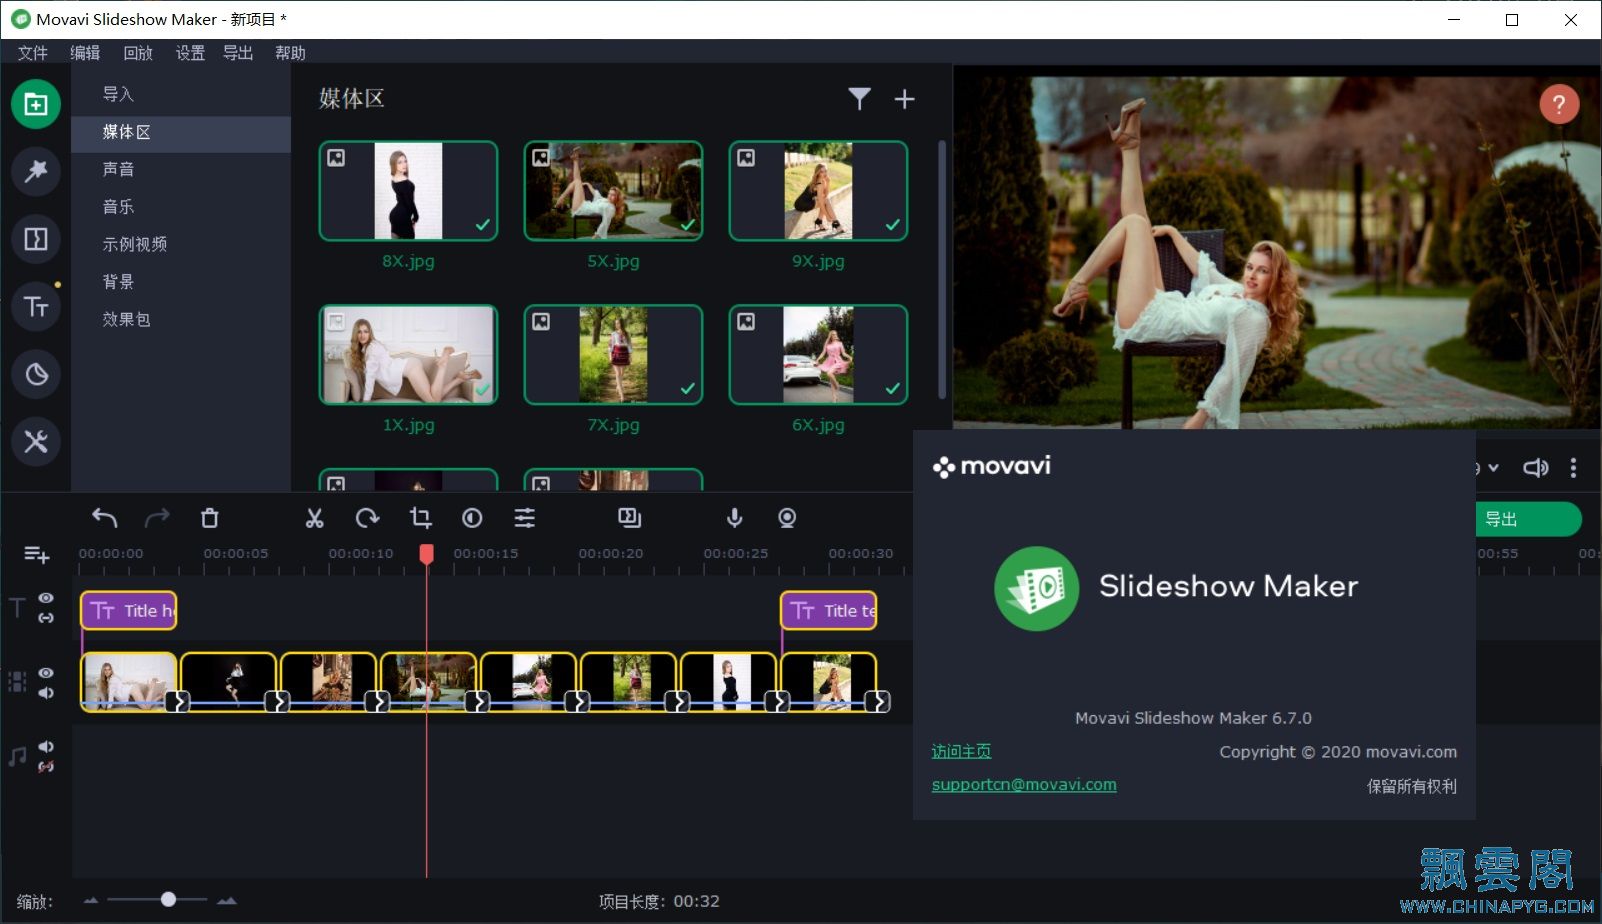Open the Transitions sidebar icon
This screenshot has height=924, width=1602.
click(36, 239)
